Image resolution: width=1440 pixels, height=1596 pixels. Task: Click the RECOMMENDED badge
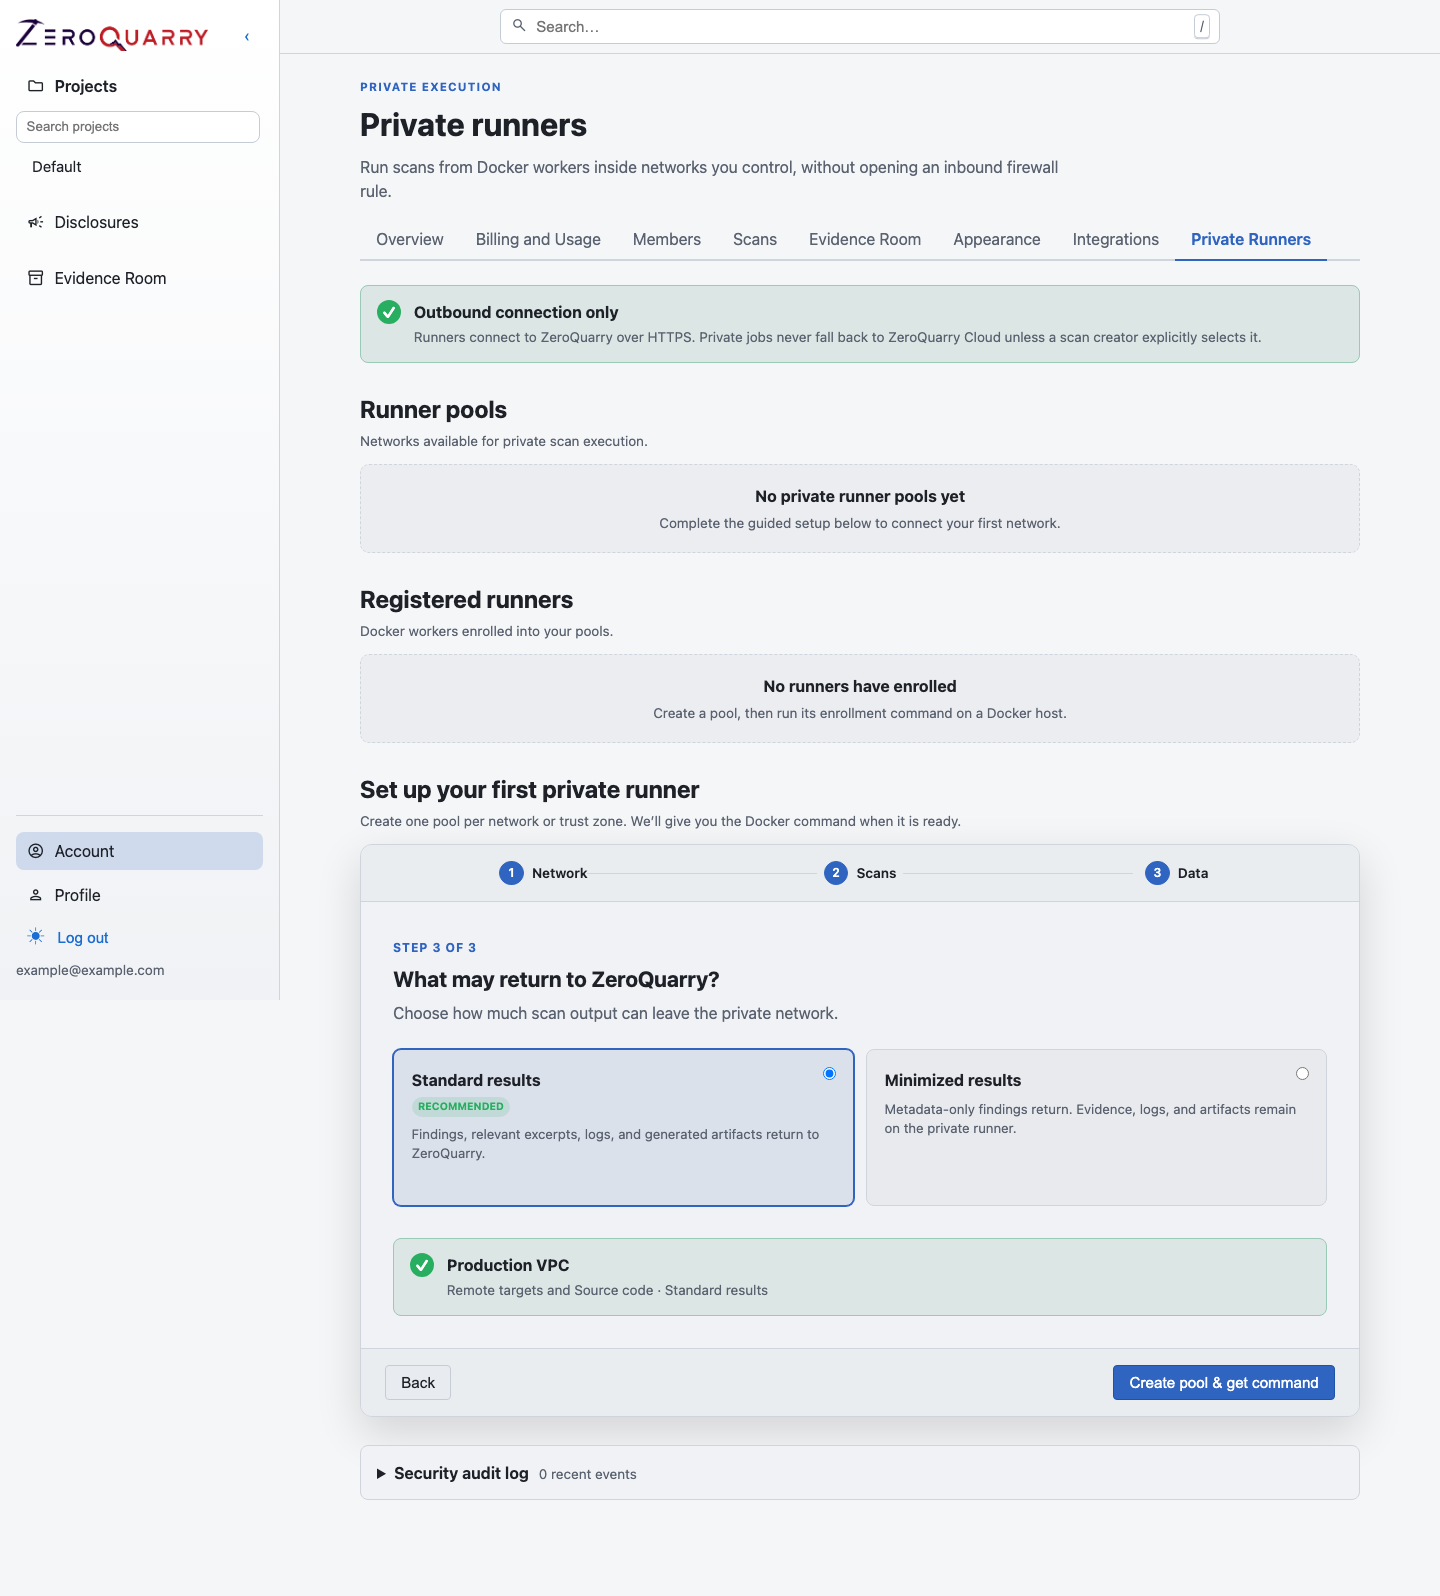[x=461, y=1106]
